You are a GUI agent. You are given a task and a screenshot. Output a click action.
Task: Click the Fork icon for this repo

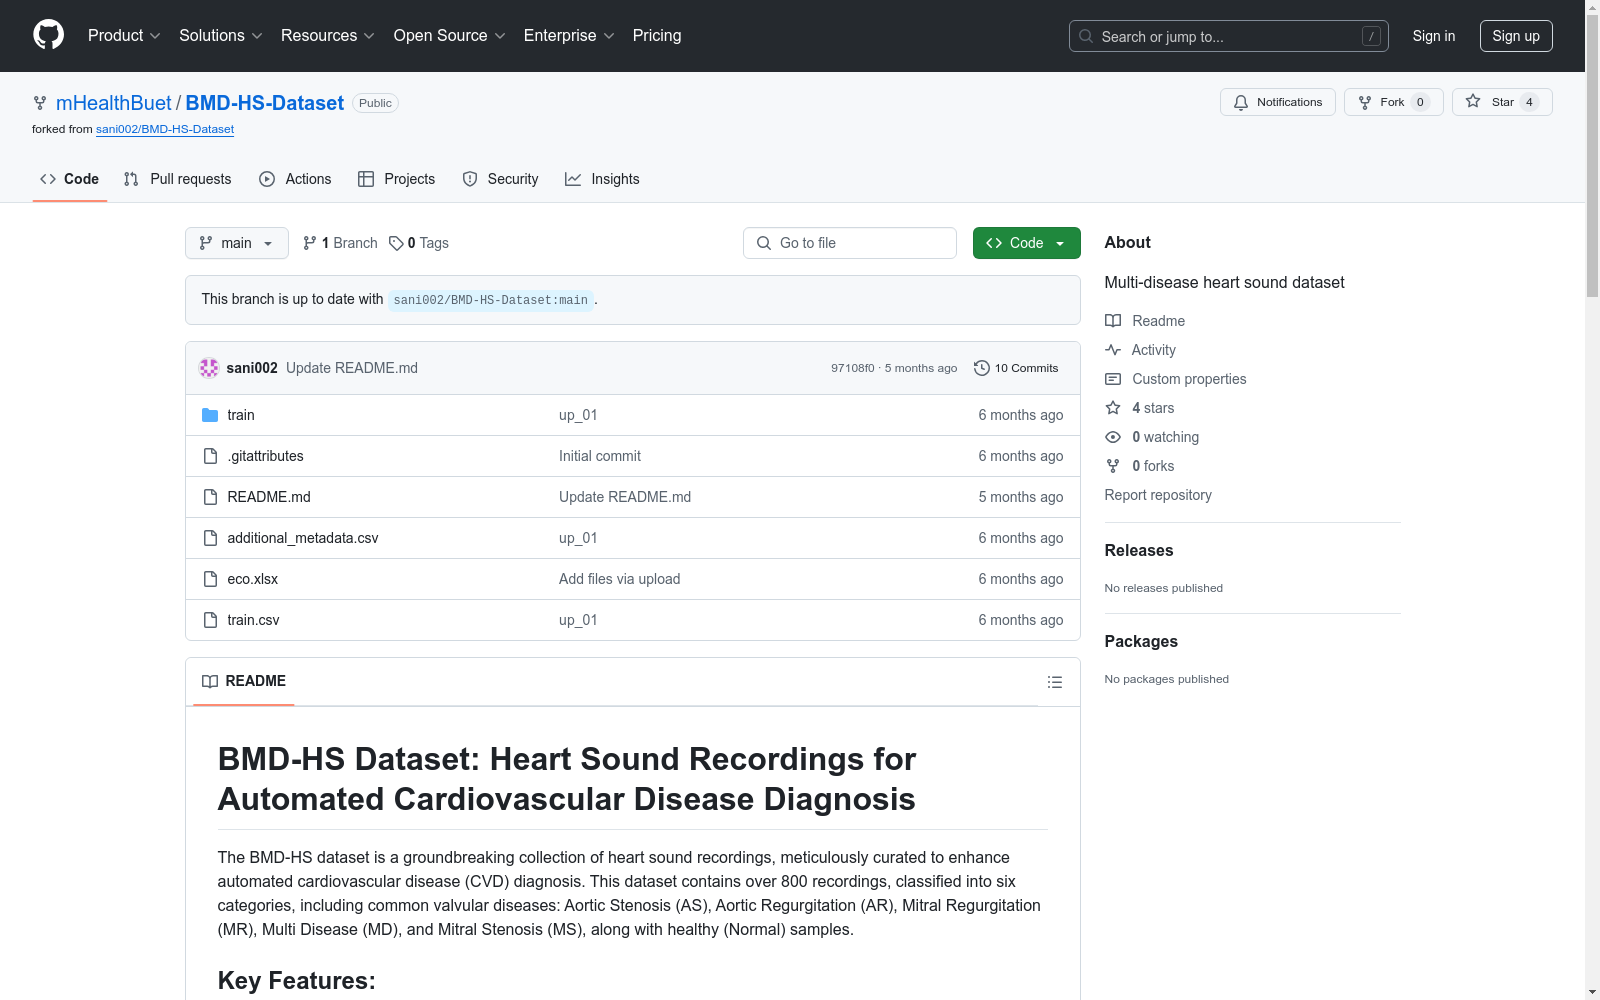click(1364, 101)
